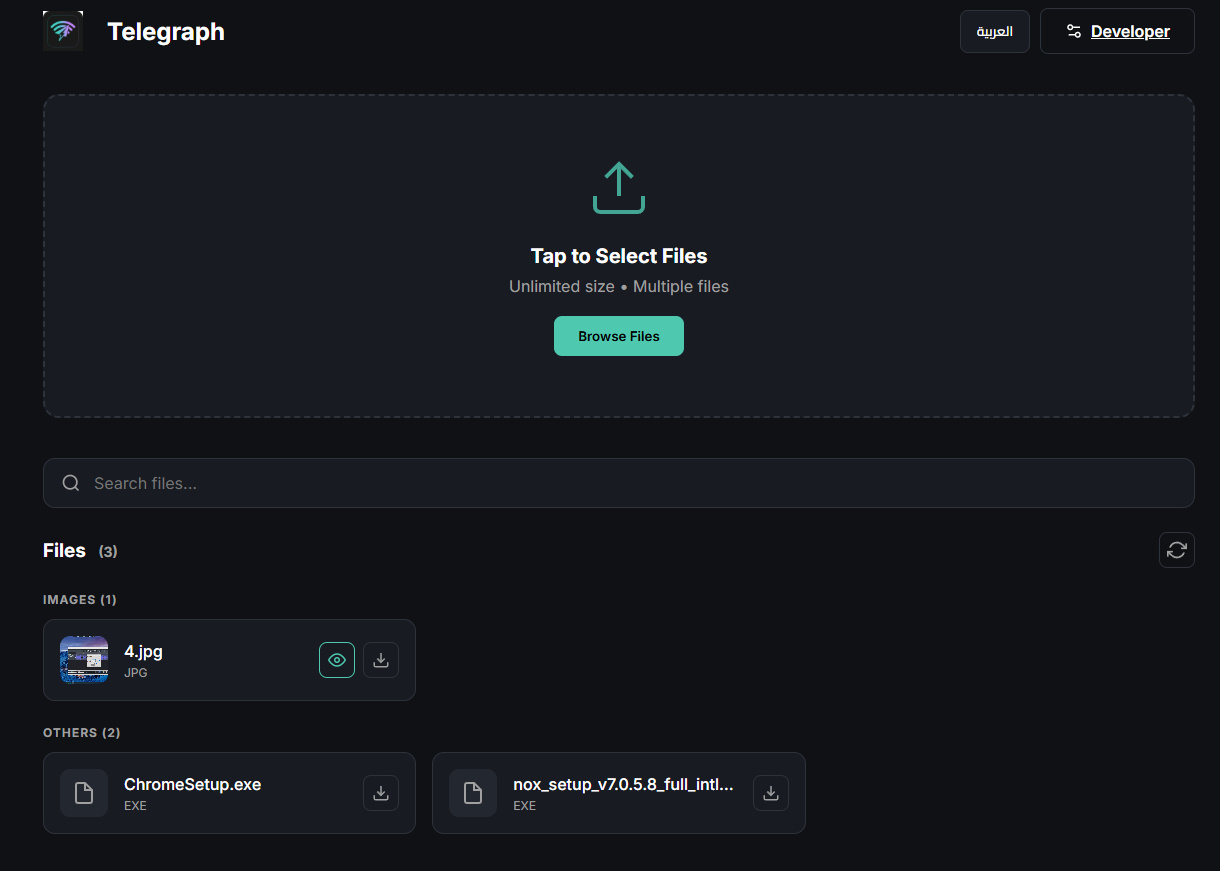Refresh the files list

point(1177,550)
